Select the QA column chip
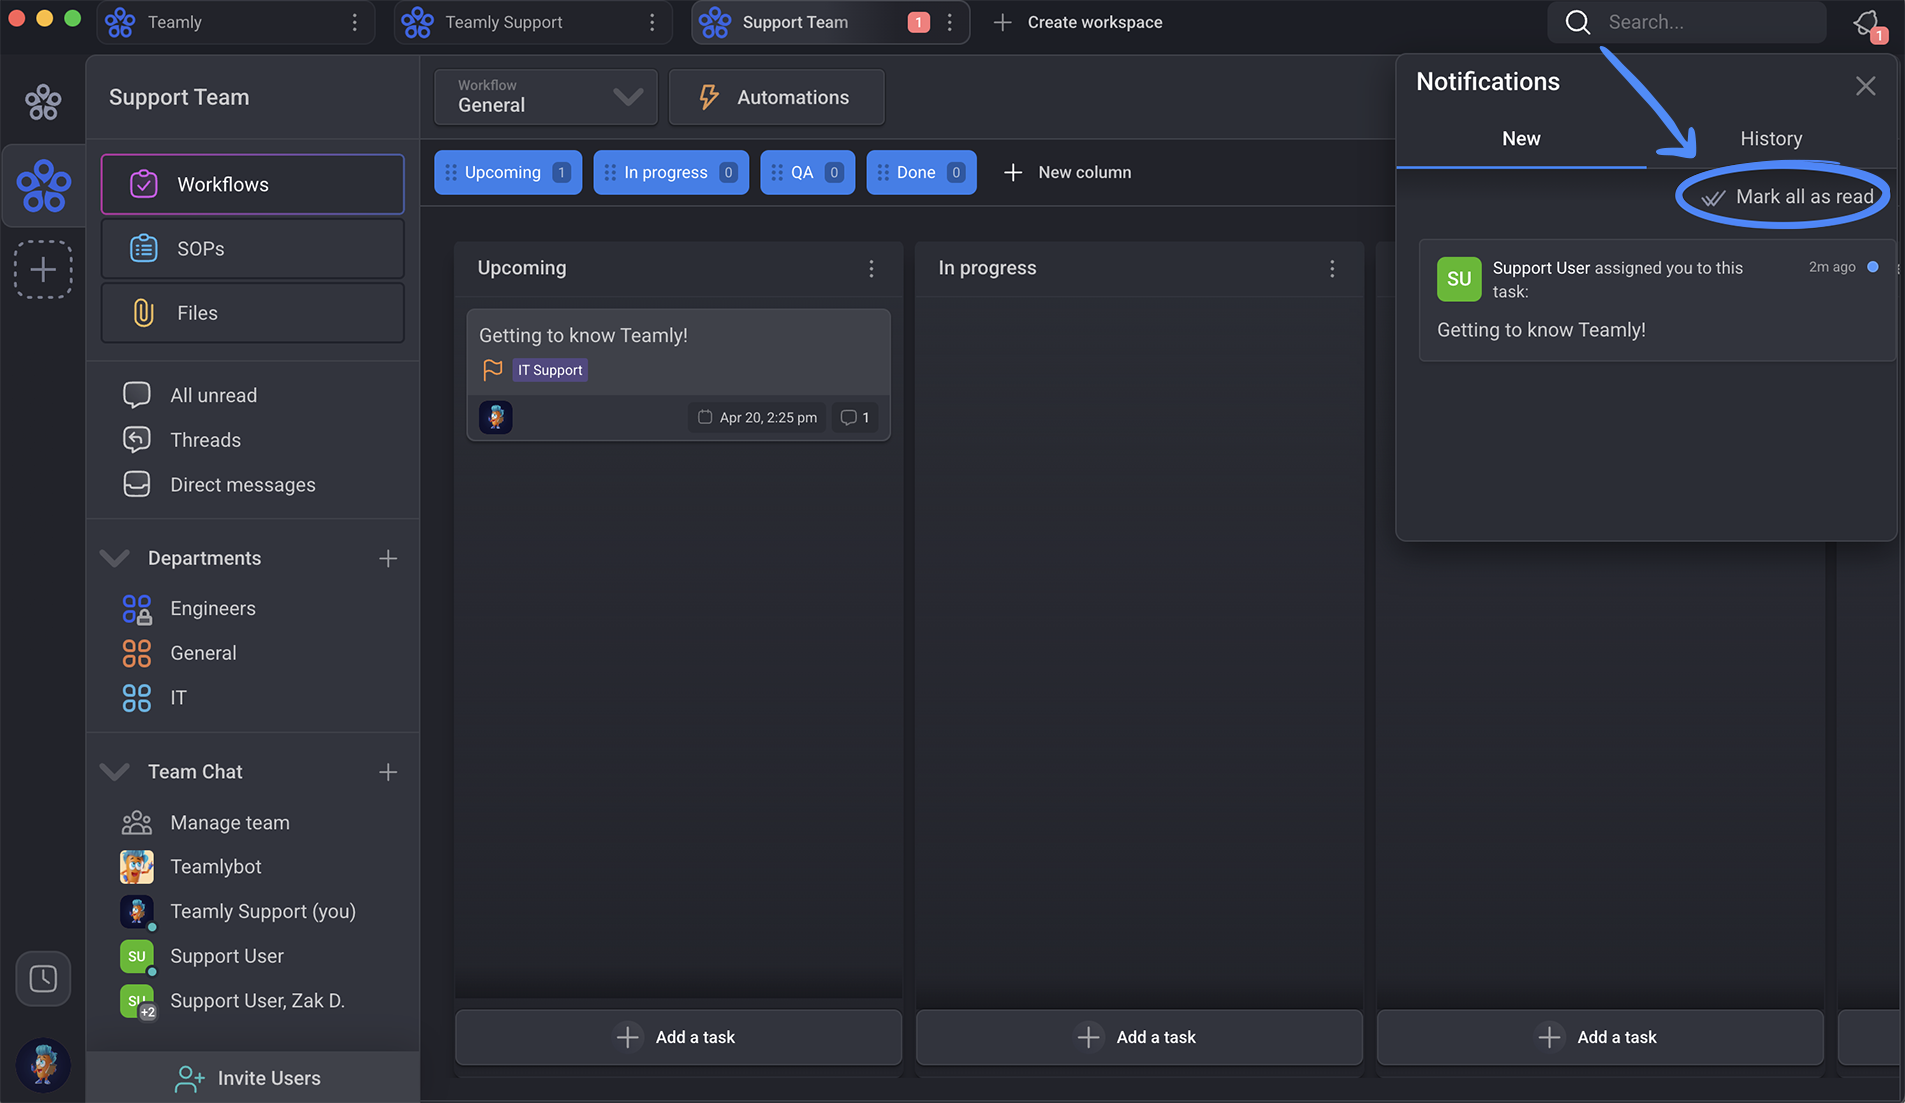Viewport: 1905px width, 1103px height. pos(807,172)
